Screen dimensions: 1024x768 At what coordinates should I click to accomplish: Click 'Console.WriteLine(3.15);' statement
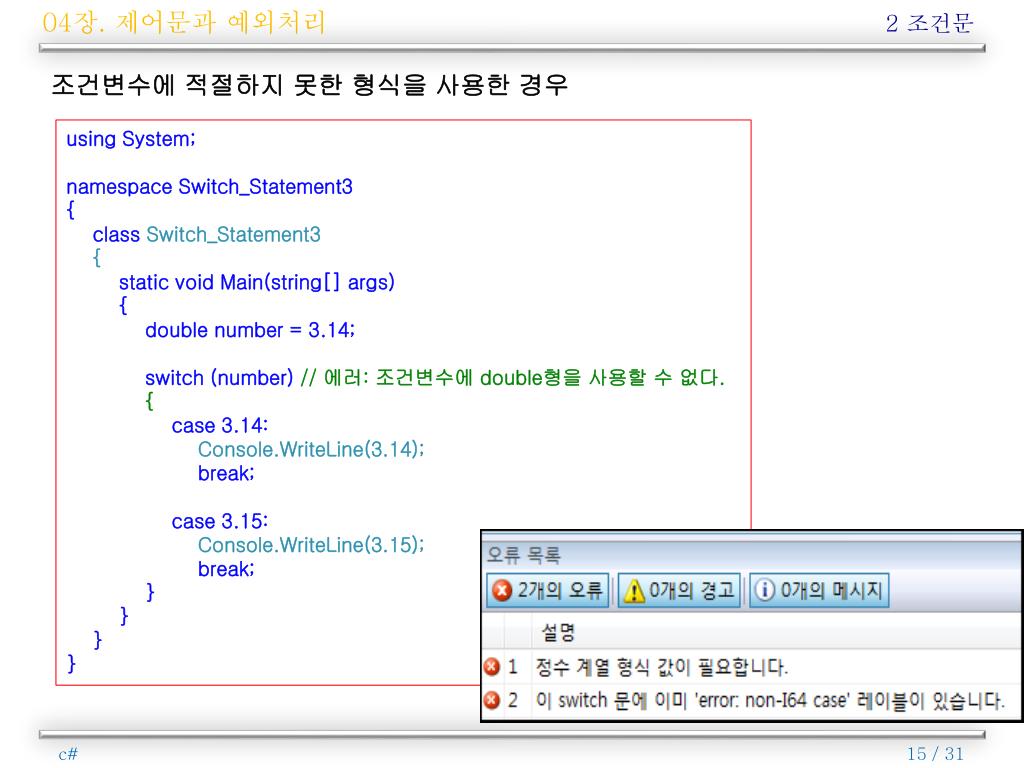(311, 545)
